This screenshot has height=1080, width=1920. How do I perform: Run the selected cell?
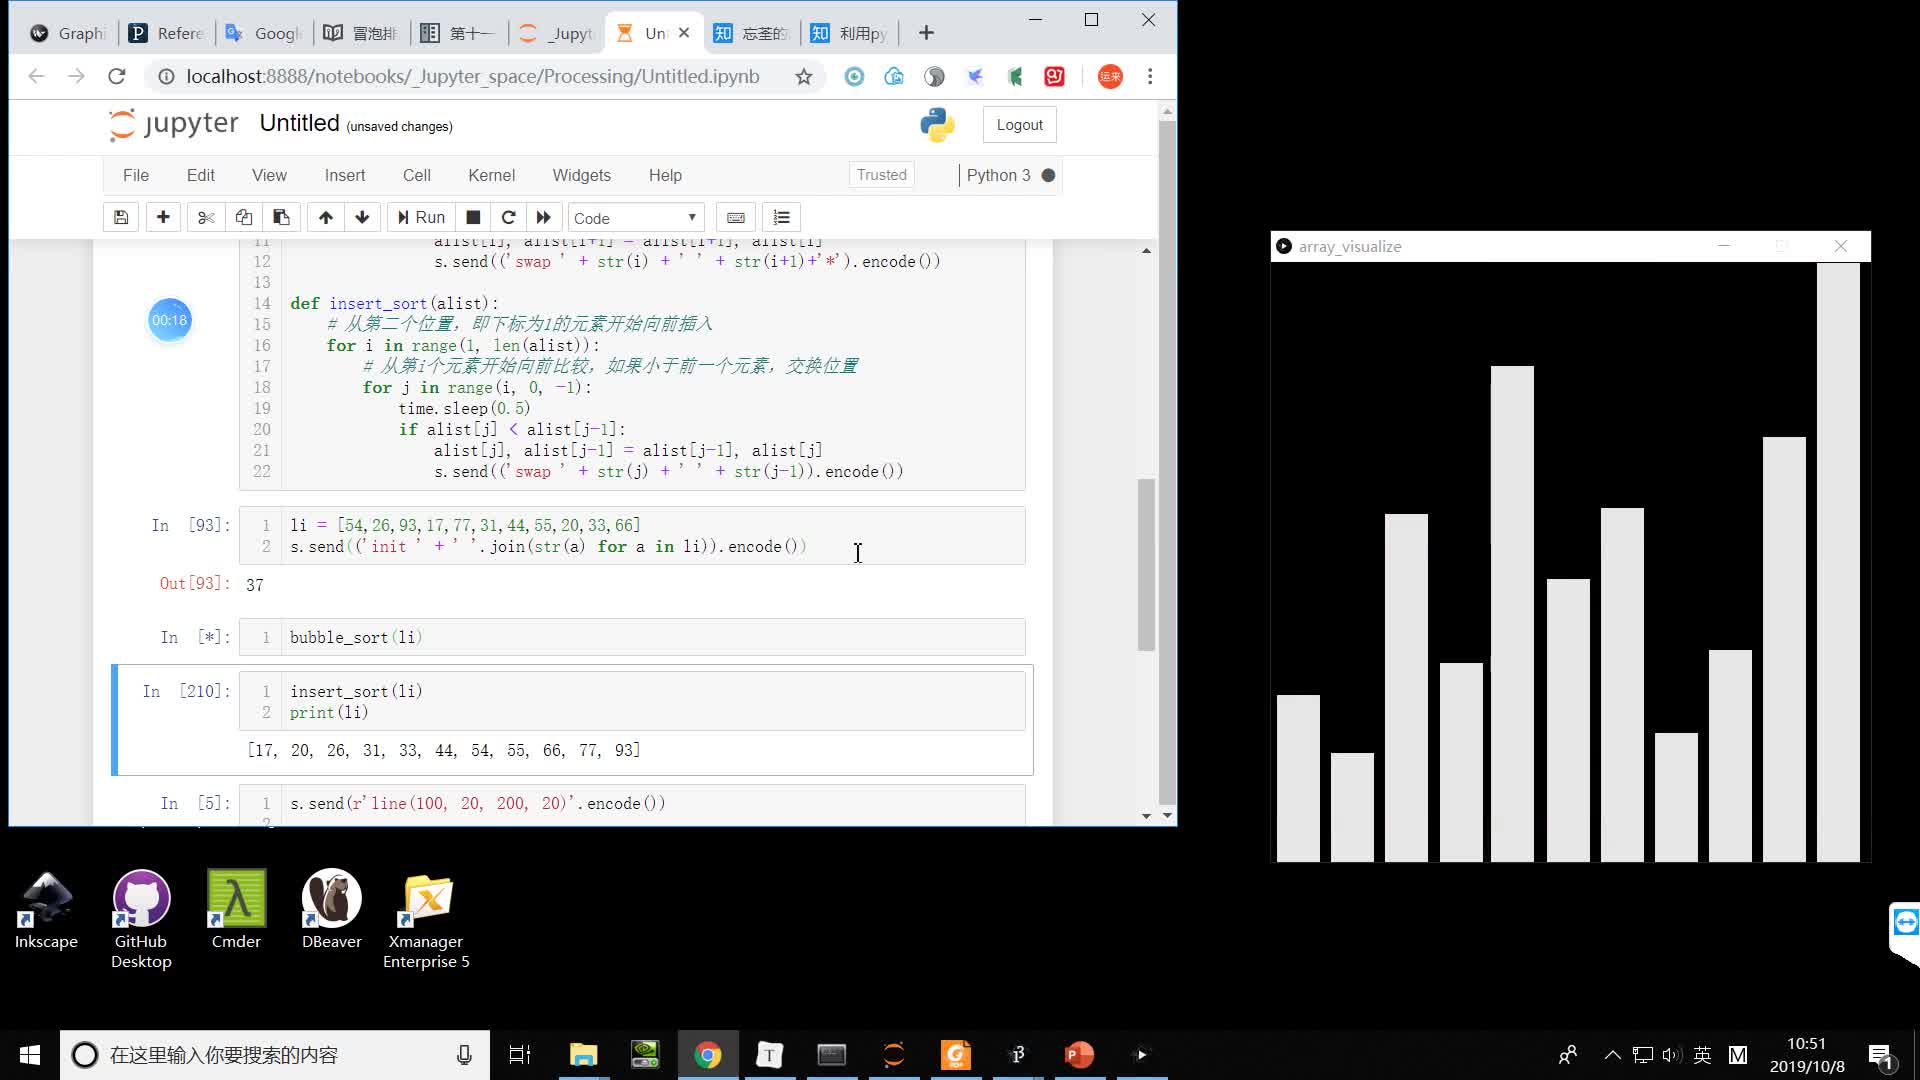[x=421, y=218]
